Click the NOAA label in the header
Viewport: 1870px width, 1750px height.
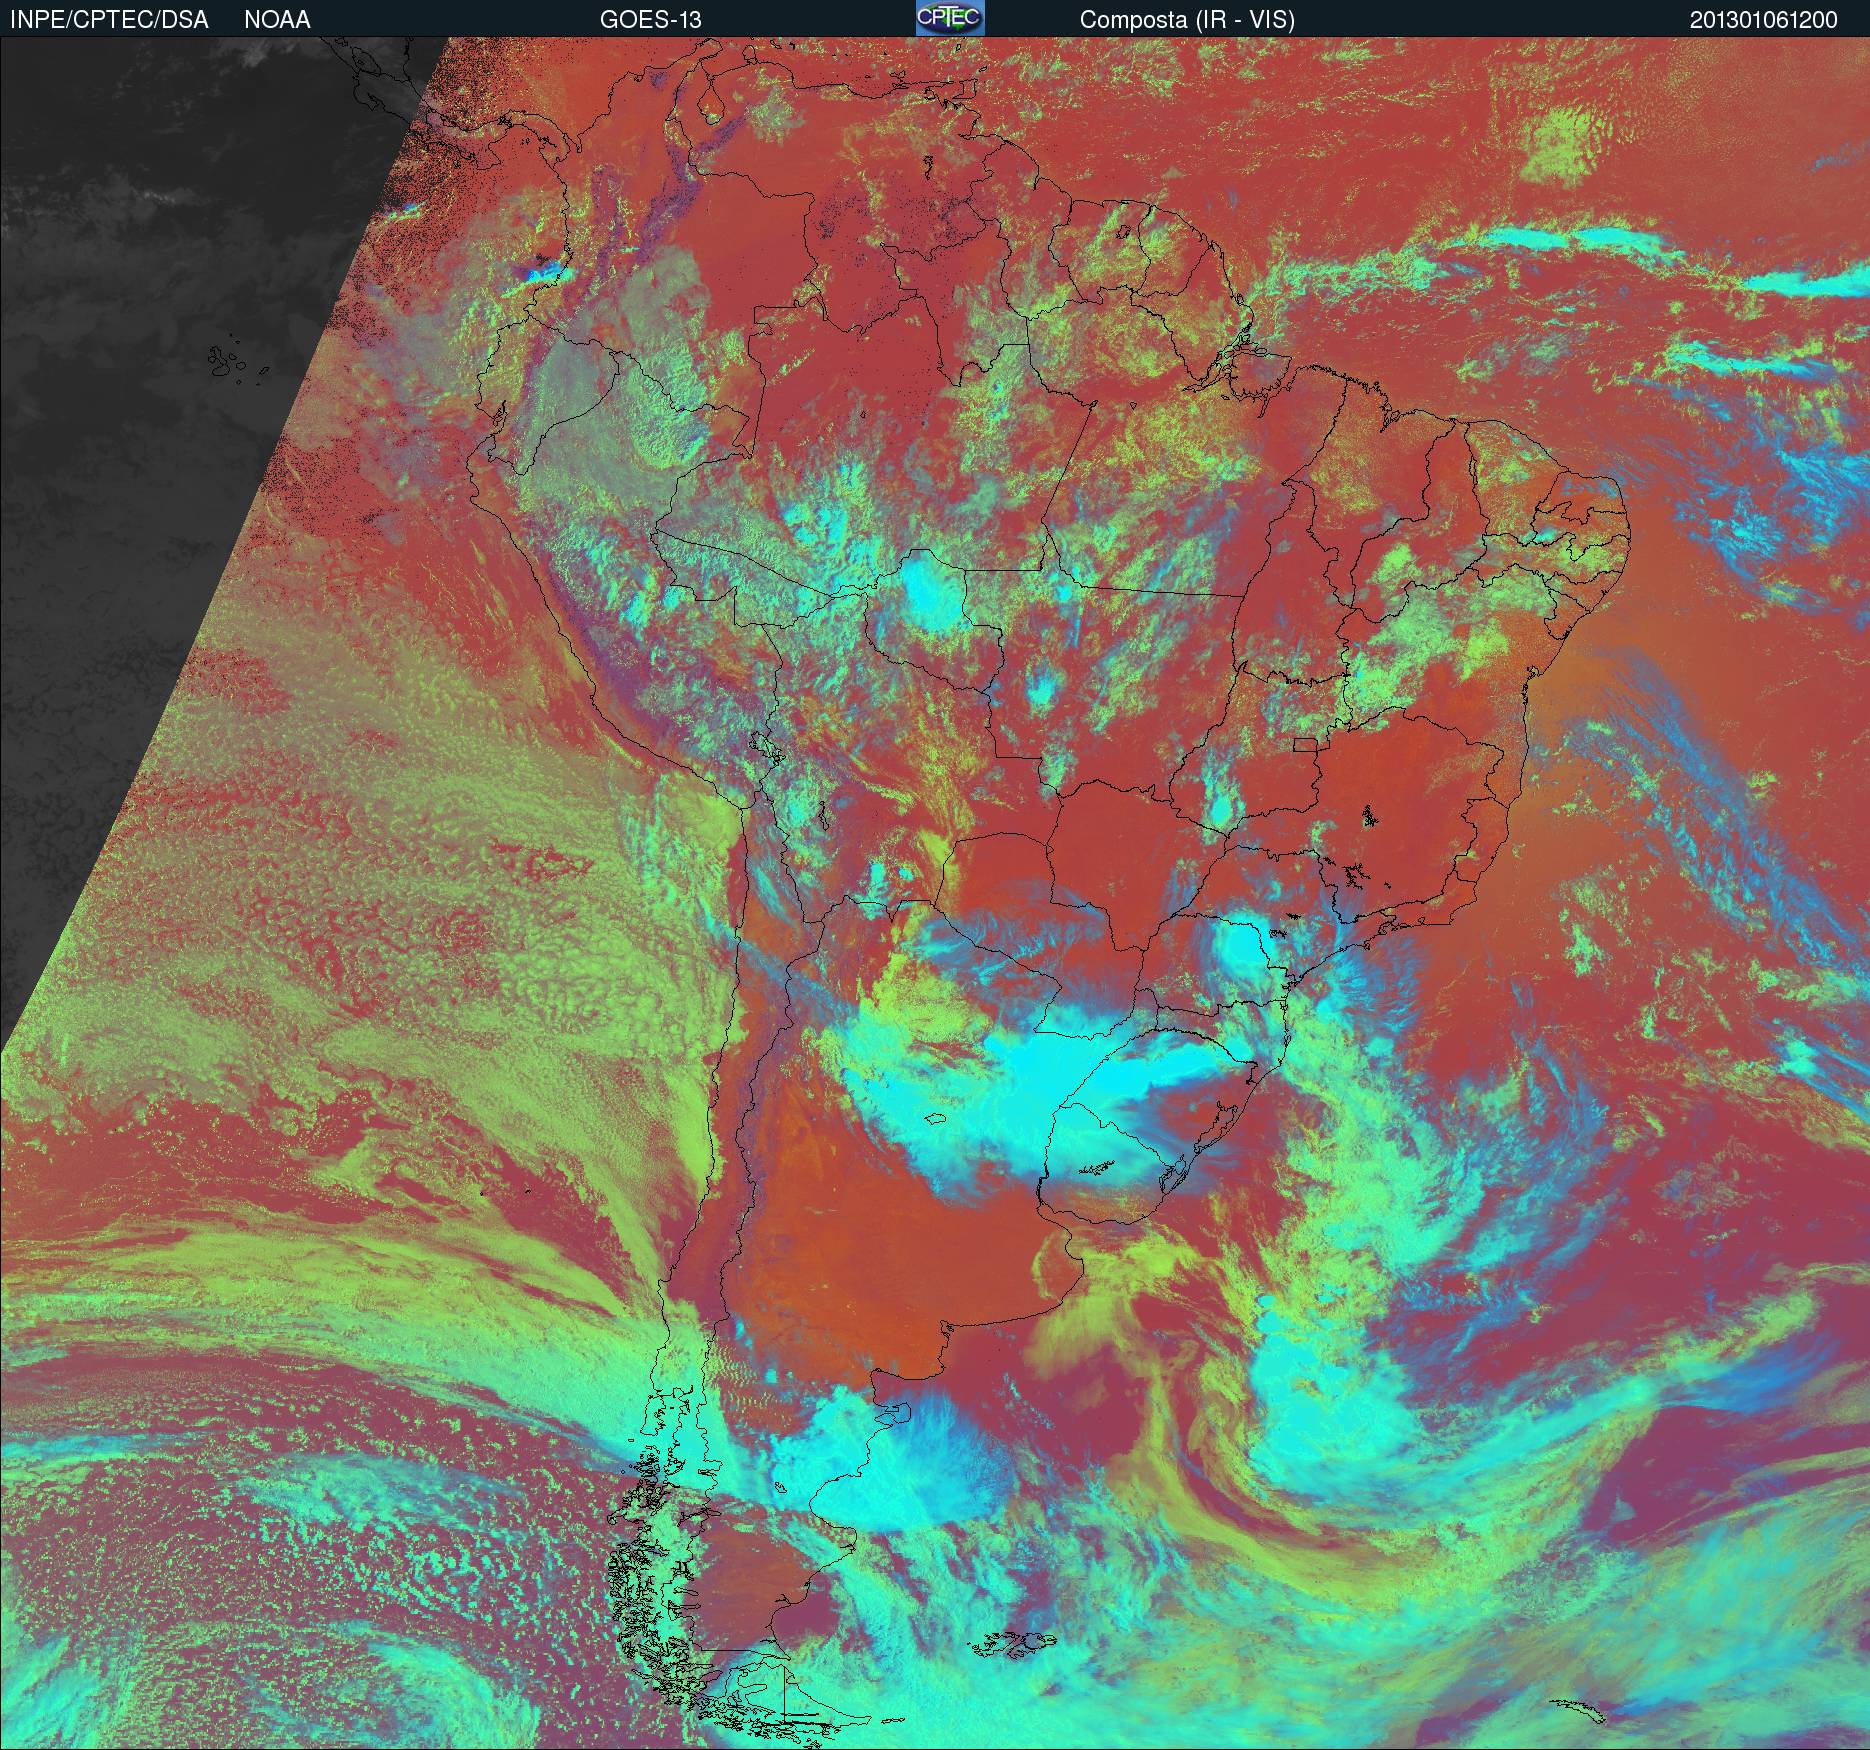[x=277, y=20]
